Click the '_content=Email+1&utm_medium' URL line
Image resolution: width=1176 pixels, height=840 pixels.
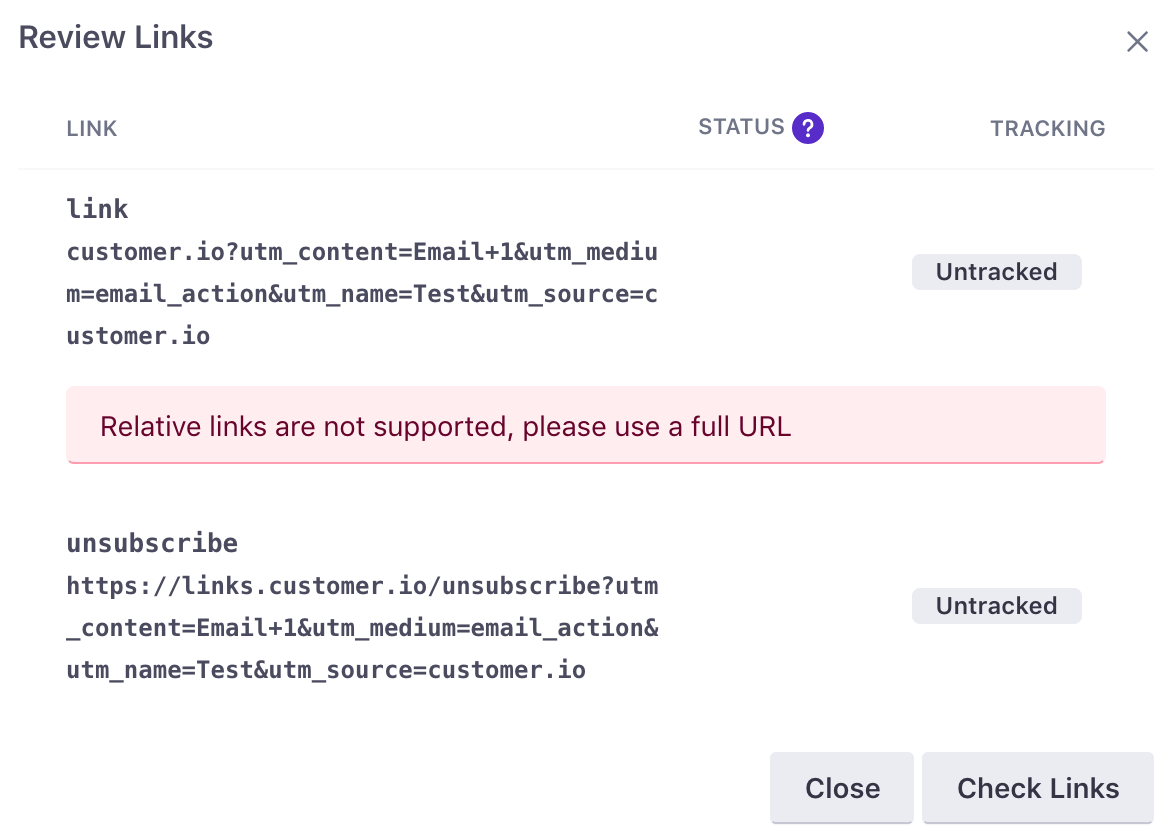(362, 627)
